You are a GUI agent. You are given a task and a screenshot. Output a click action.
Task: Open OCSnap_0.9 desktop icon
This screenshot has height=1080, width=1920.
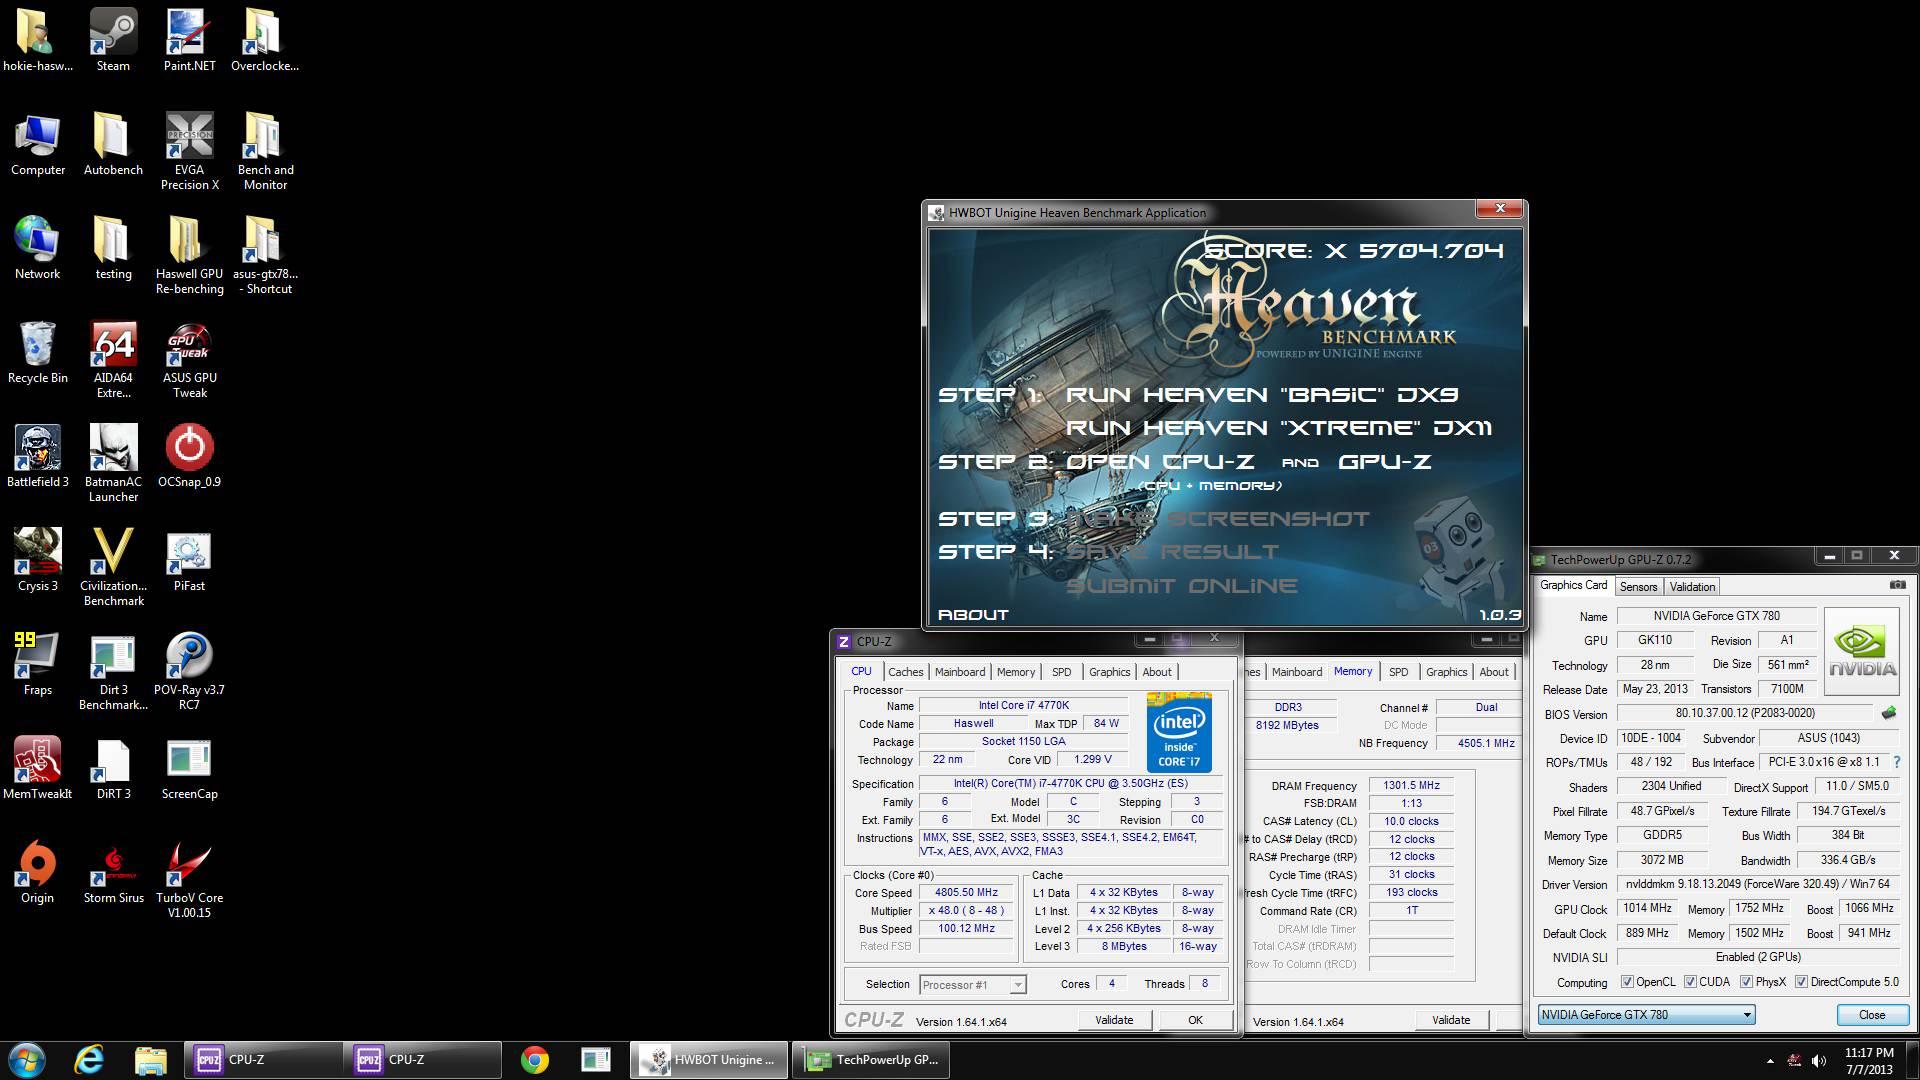tap(189, 455)
